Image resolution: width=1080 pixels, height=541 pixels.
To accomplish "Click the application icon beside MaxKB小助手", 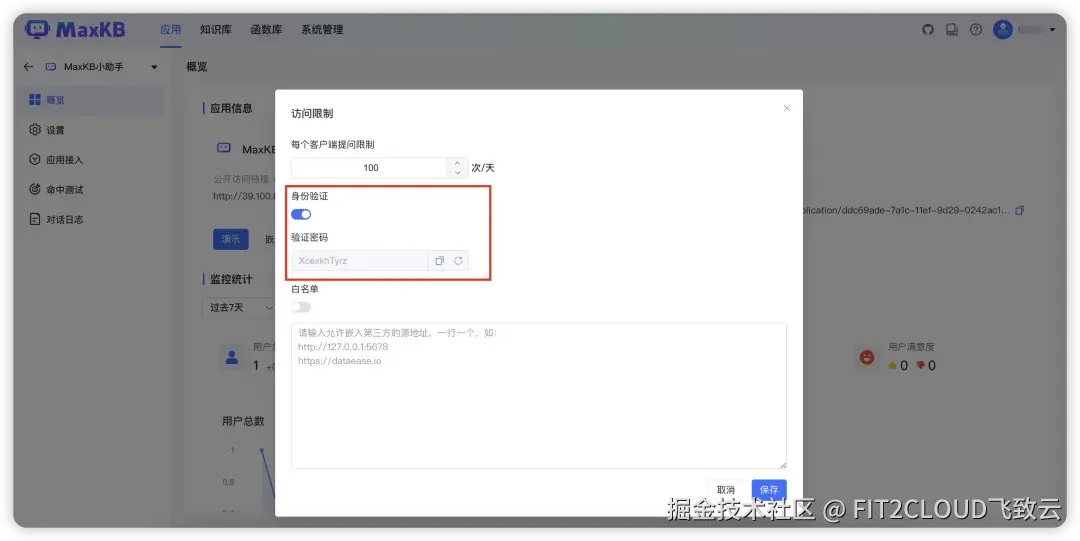I will click(50, 67).
